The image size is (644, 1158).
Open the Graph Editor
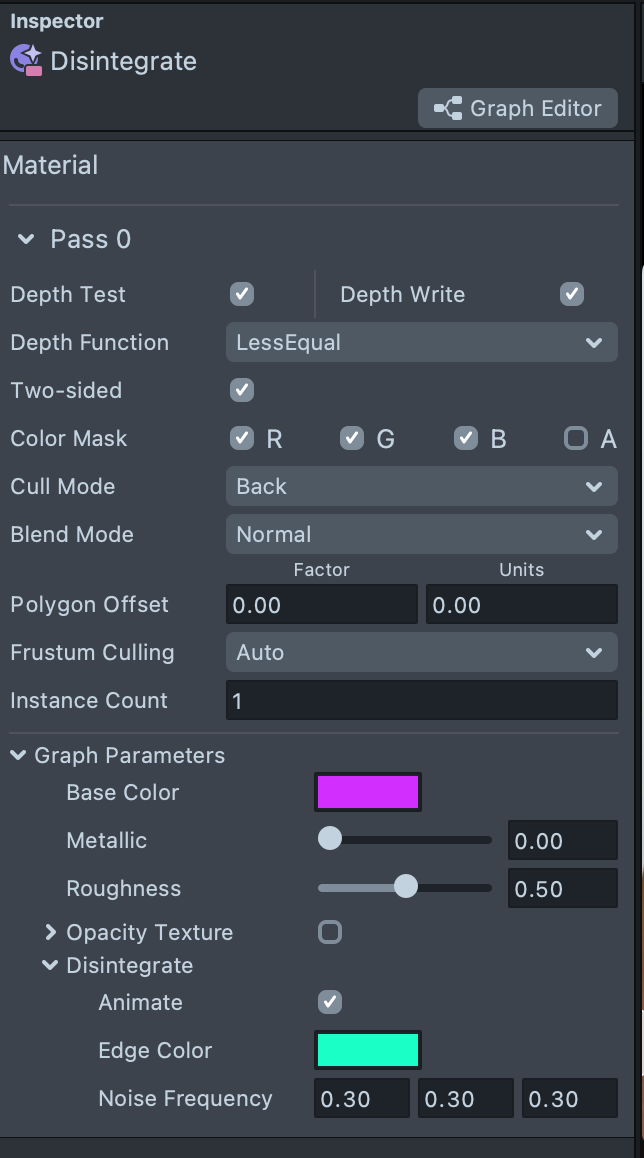coord(517,108)
